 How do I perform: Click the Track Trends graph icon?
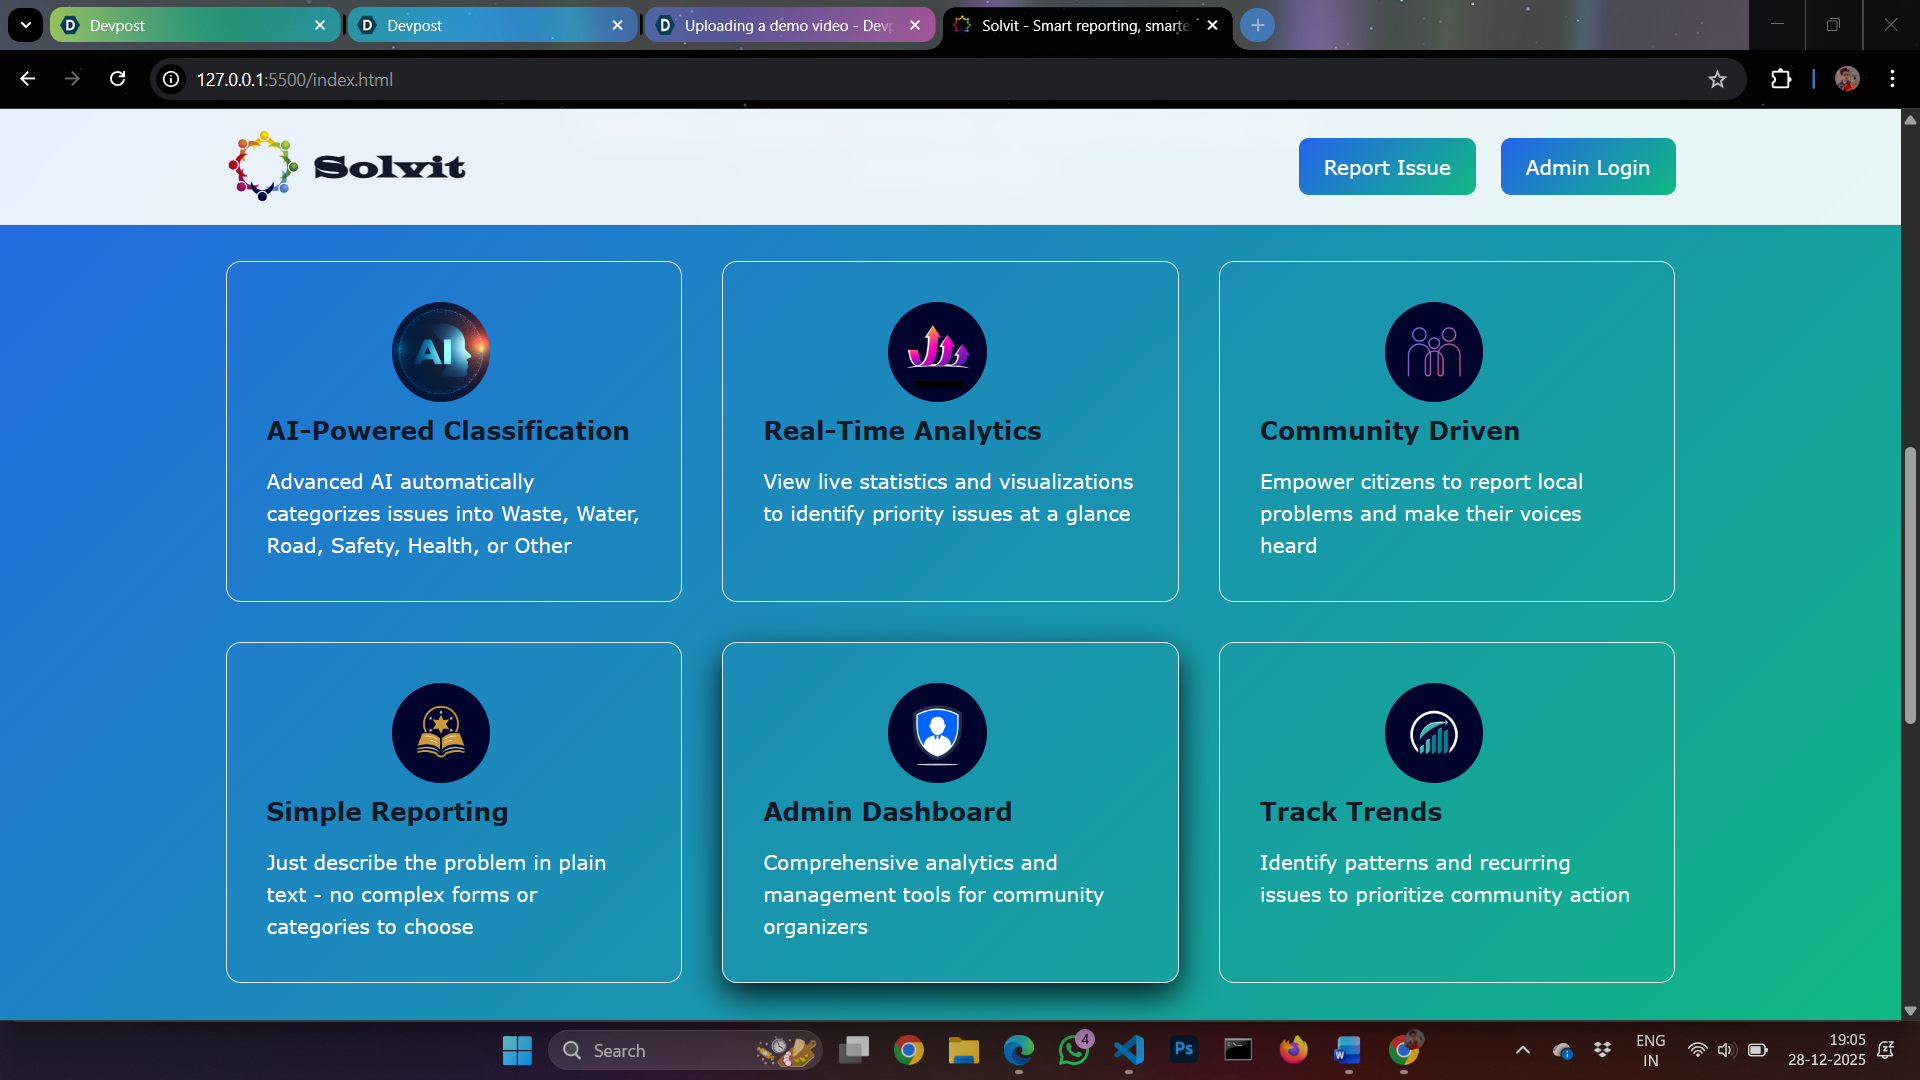pos(1434,733)
